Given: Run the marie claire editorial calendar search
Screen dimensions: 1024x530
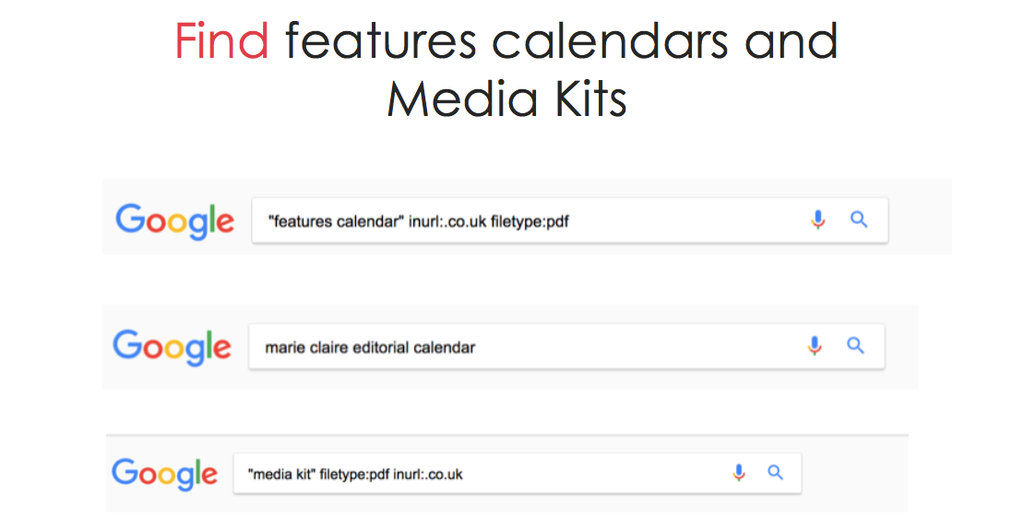Looking at the screenshot, I should click(856, 345).
